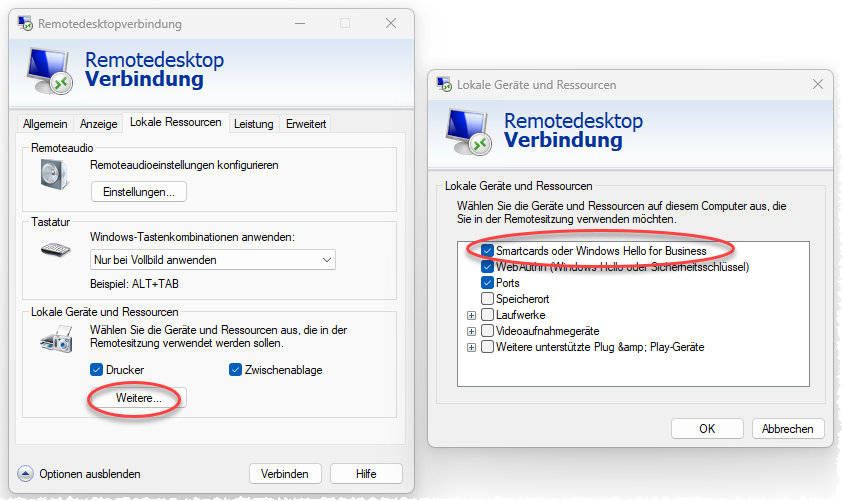Switch to the Allgemein tab
Image resolution: width=843 pixels, height=501 pixels.
(45, 124)
